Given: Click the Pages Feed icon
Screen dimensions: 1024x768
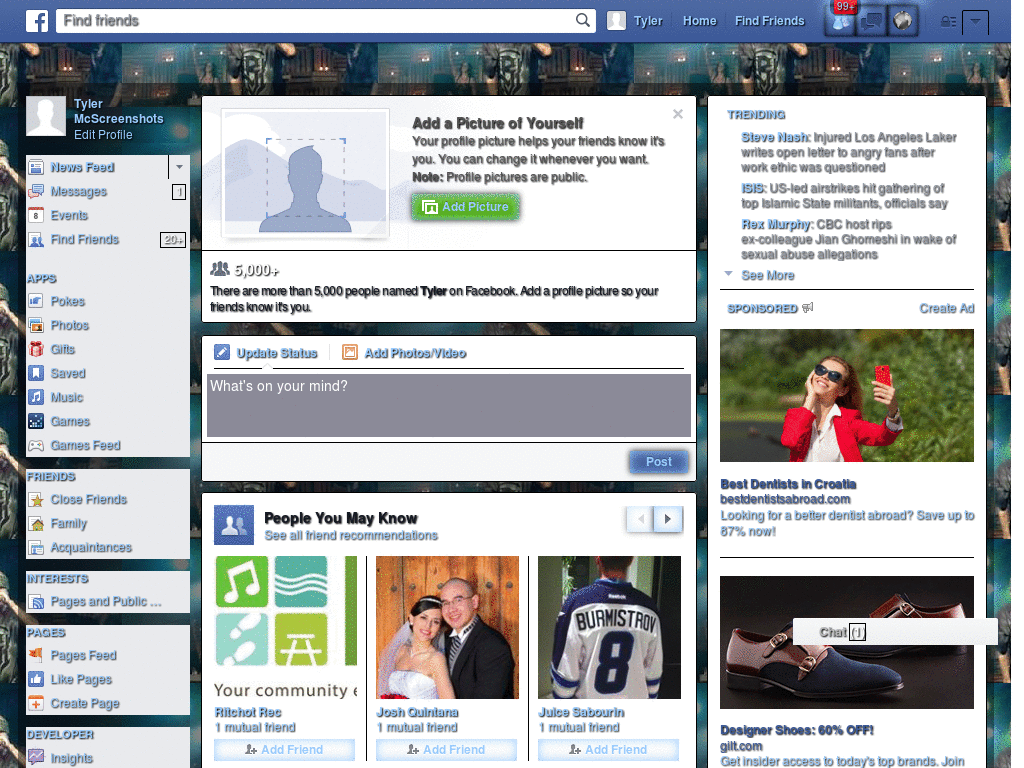Looking at the screenshot, I should (36, 655).
